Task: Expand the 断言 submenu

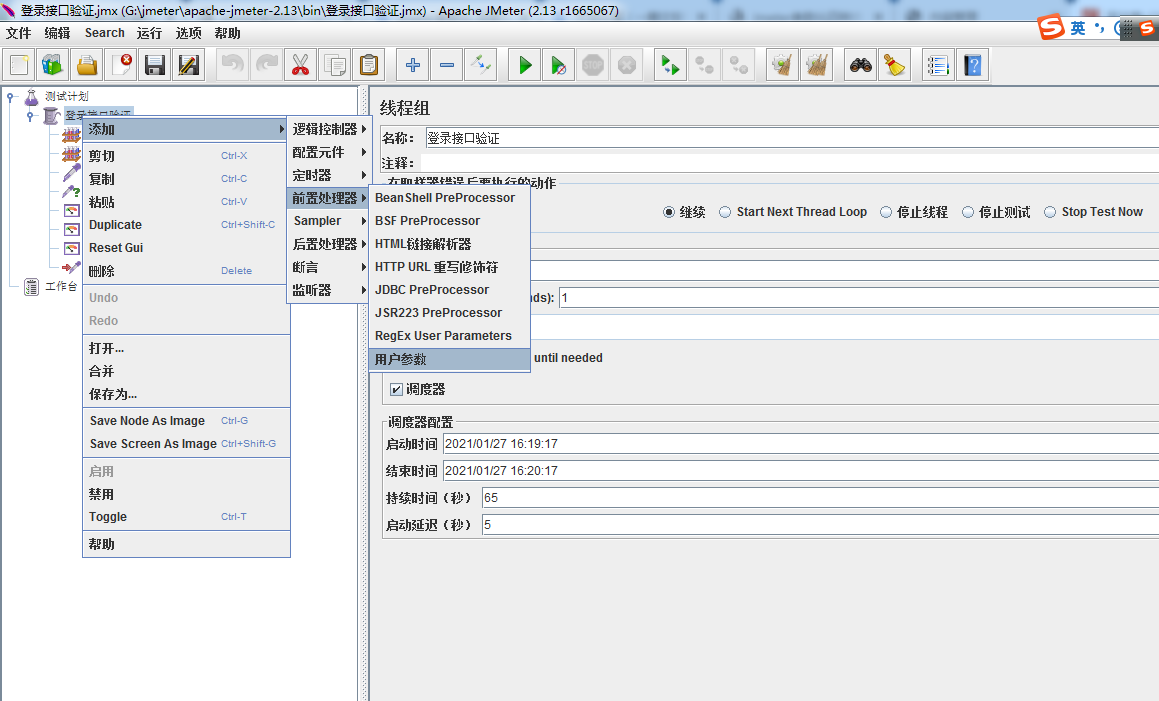Action: point(329,267)
